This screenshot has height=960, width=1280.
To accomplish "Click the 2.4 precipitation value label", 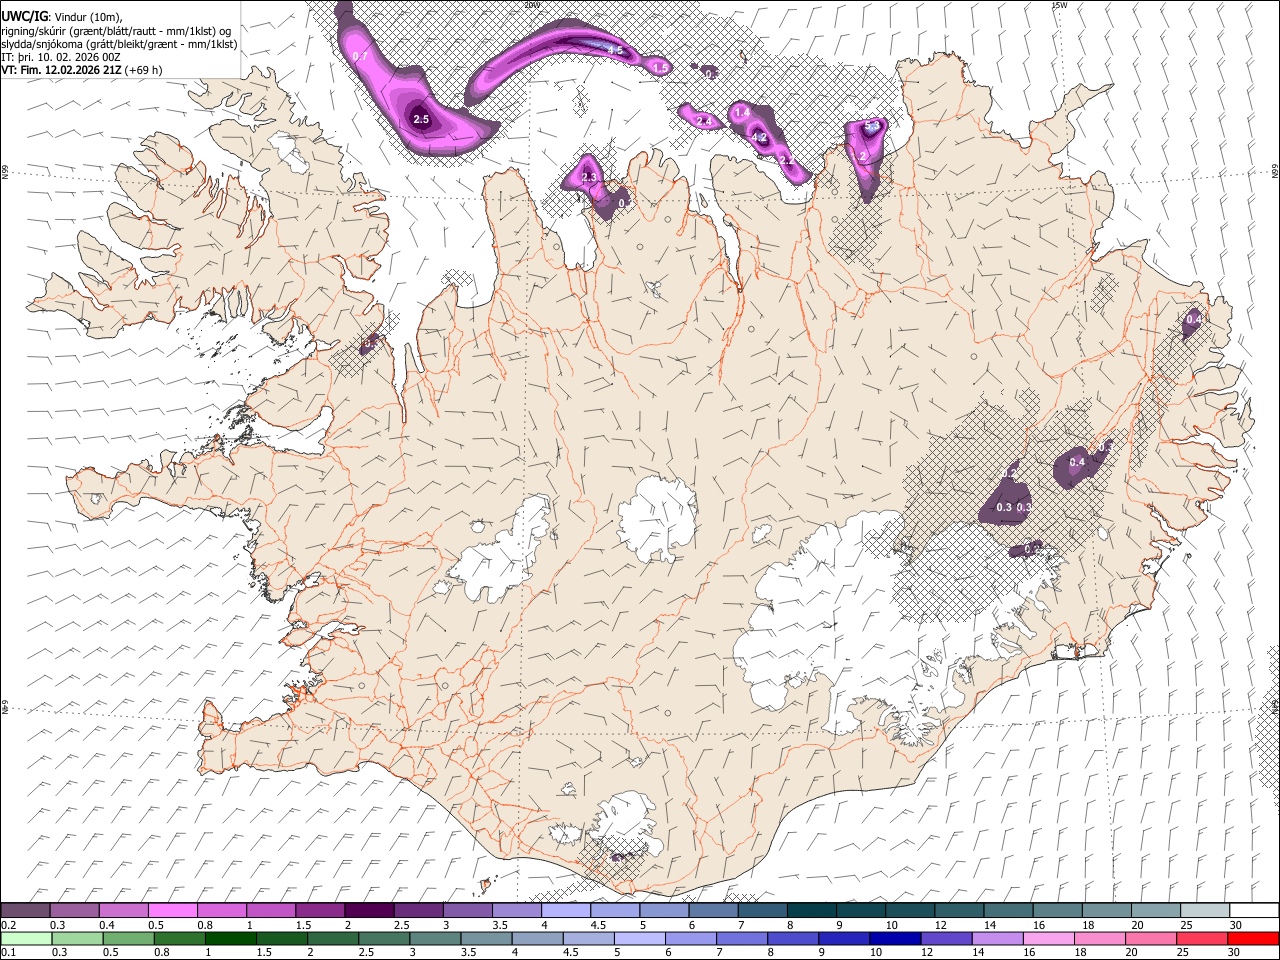I will [x=703, y=121].
